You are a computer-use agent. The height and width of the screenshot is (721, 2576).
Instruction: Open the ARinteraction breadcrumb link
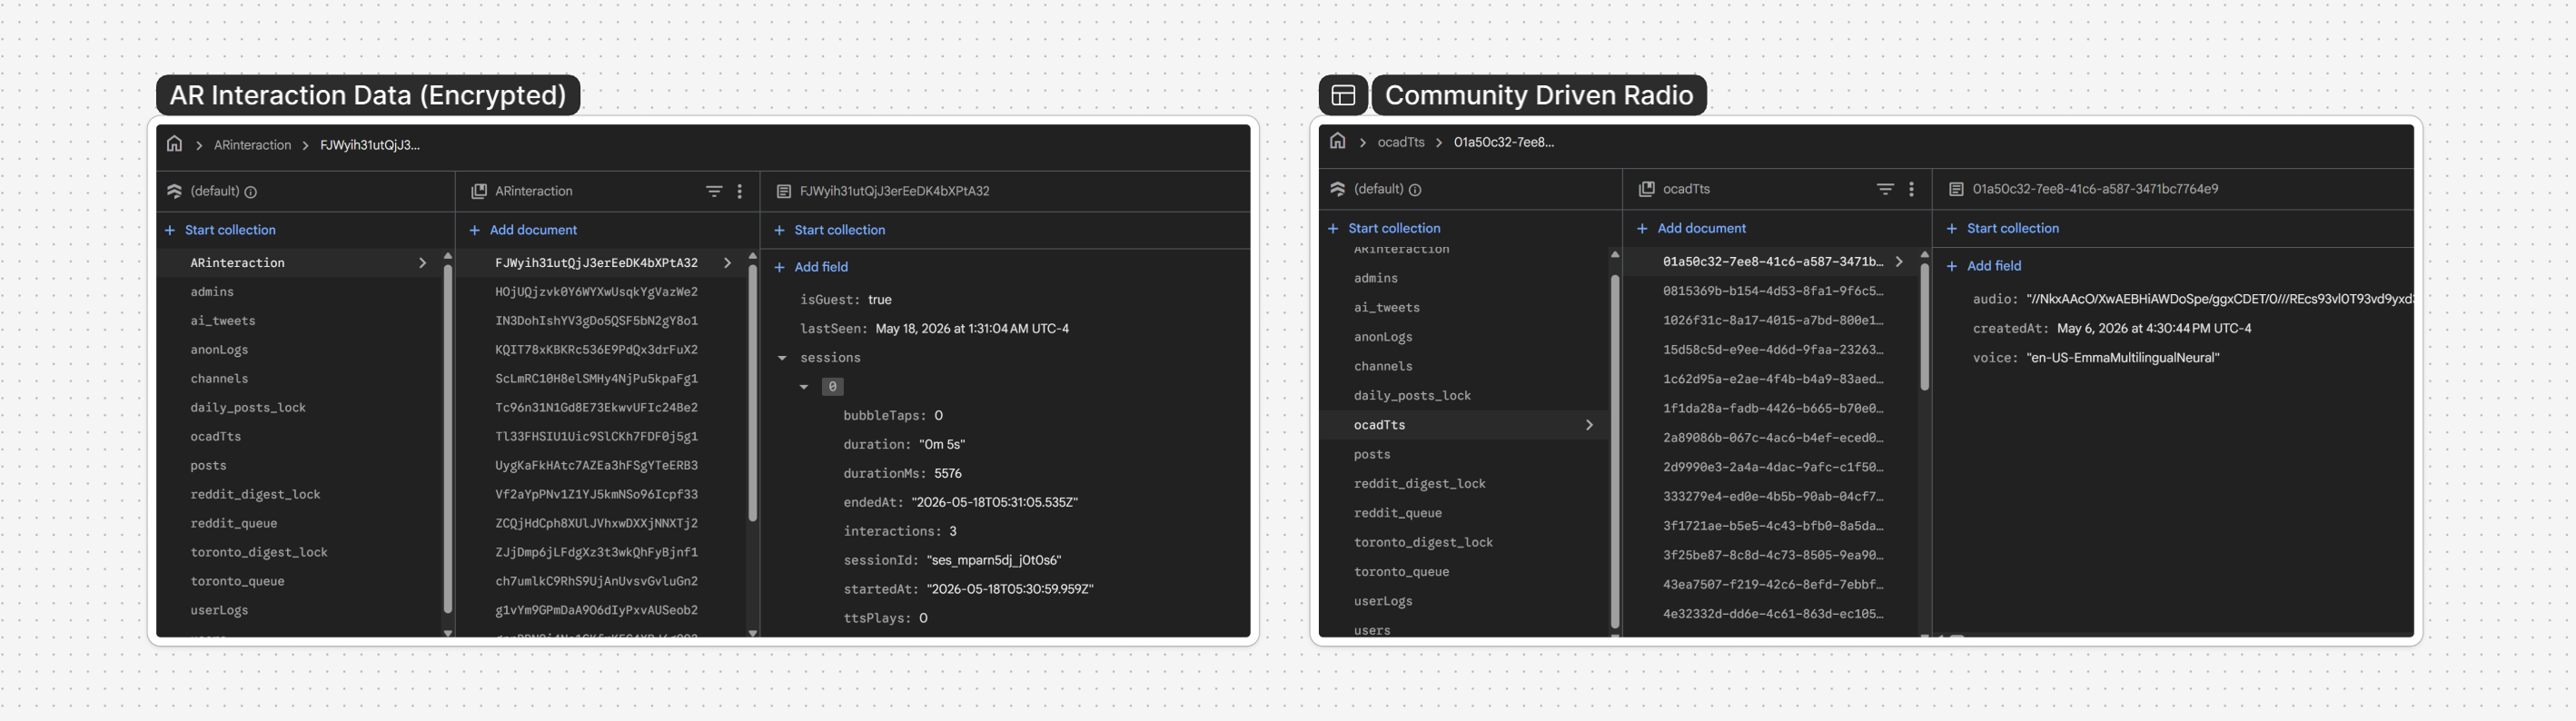253,145
